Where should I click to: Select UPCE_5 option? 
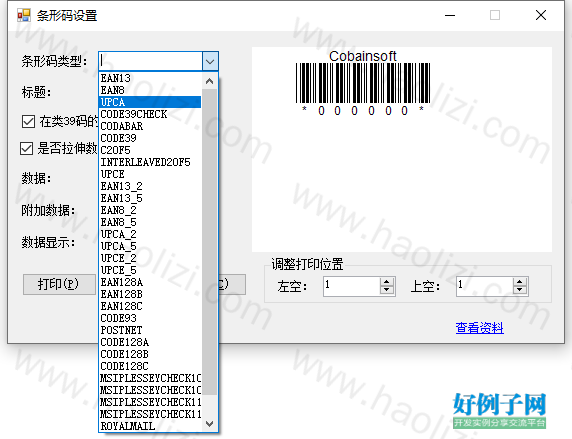[150, 270]
